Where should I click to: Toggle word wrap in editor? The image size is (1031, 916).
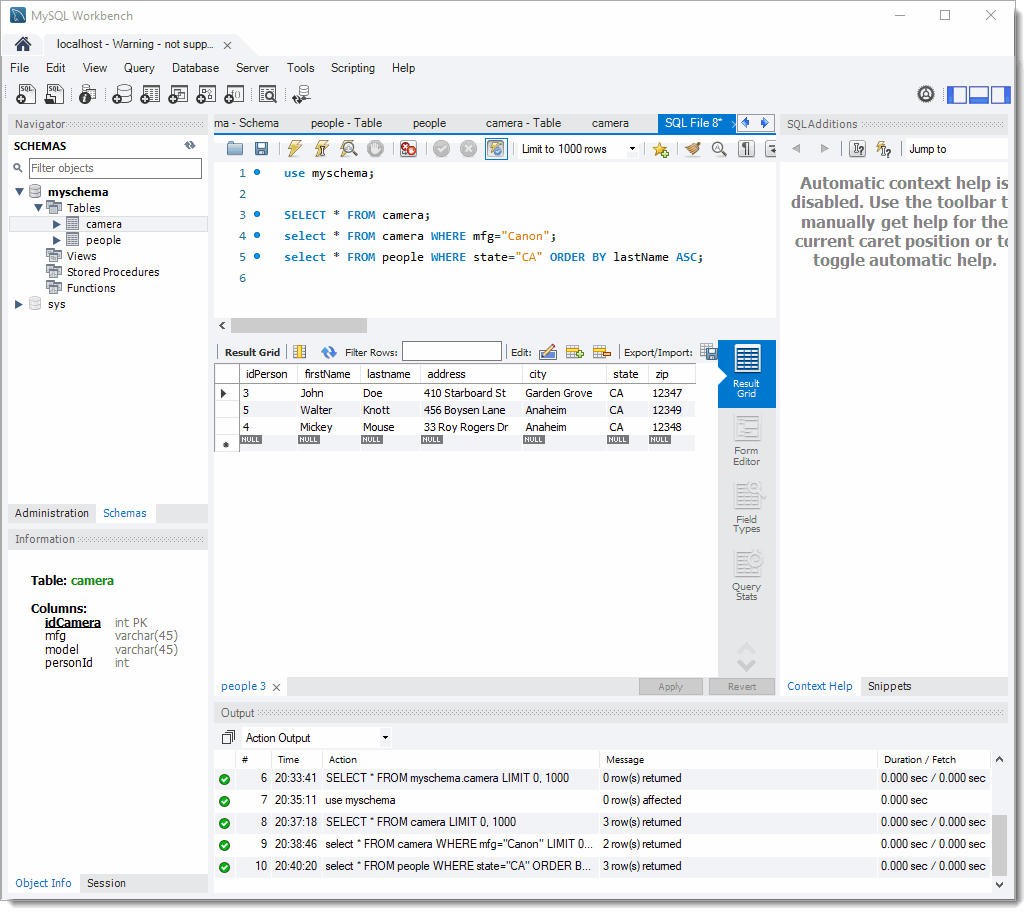point(771,149)
